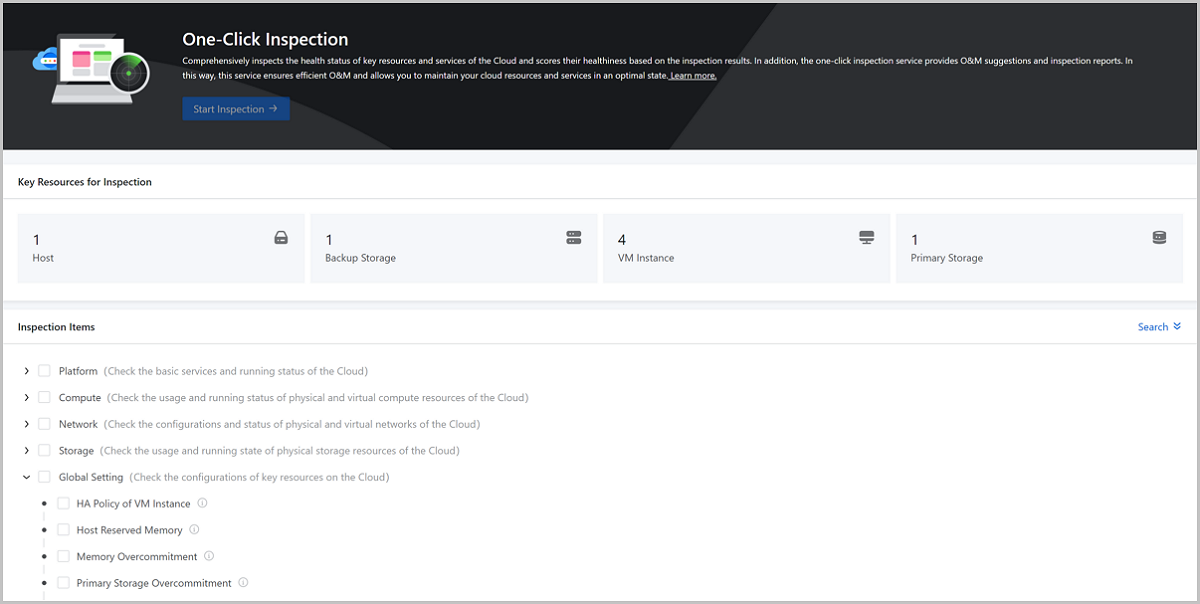Click the Backup Storage icon

click(573, 238)
